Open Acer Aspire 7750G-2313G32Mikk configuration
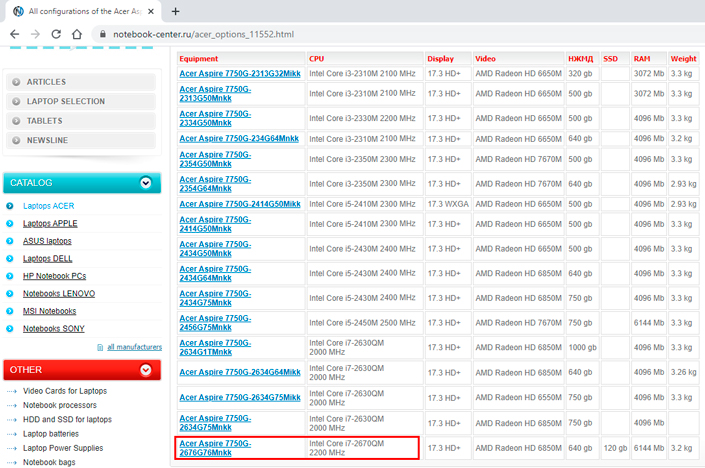Screen dimensions: 705x468 tap(240, 74)
